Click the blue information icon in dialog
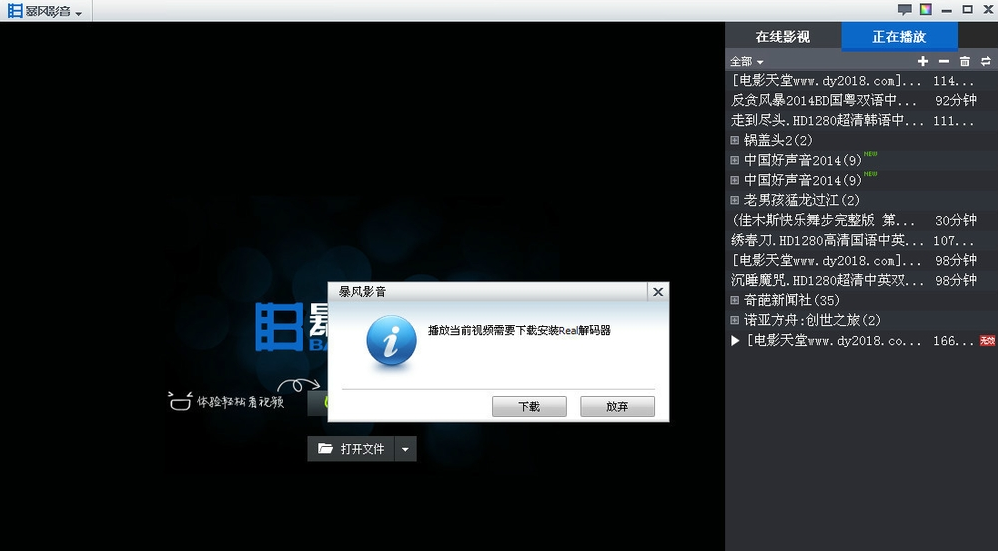 point(391,341)
